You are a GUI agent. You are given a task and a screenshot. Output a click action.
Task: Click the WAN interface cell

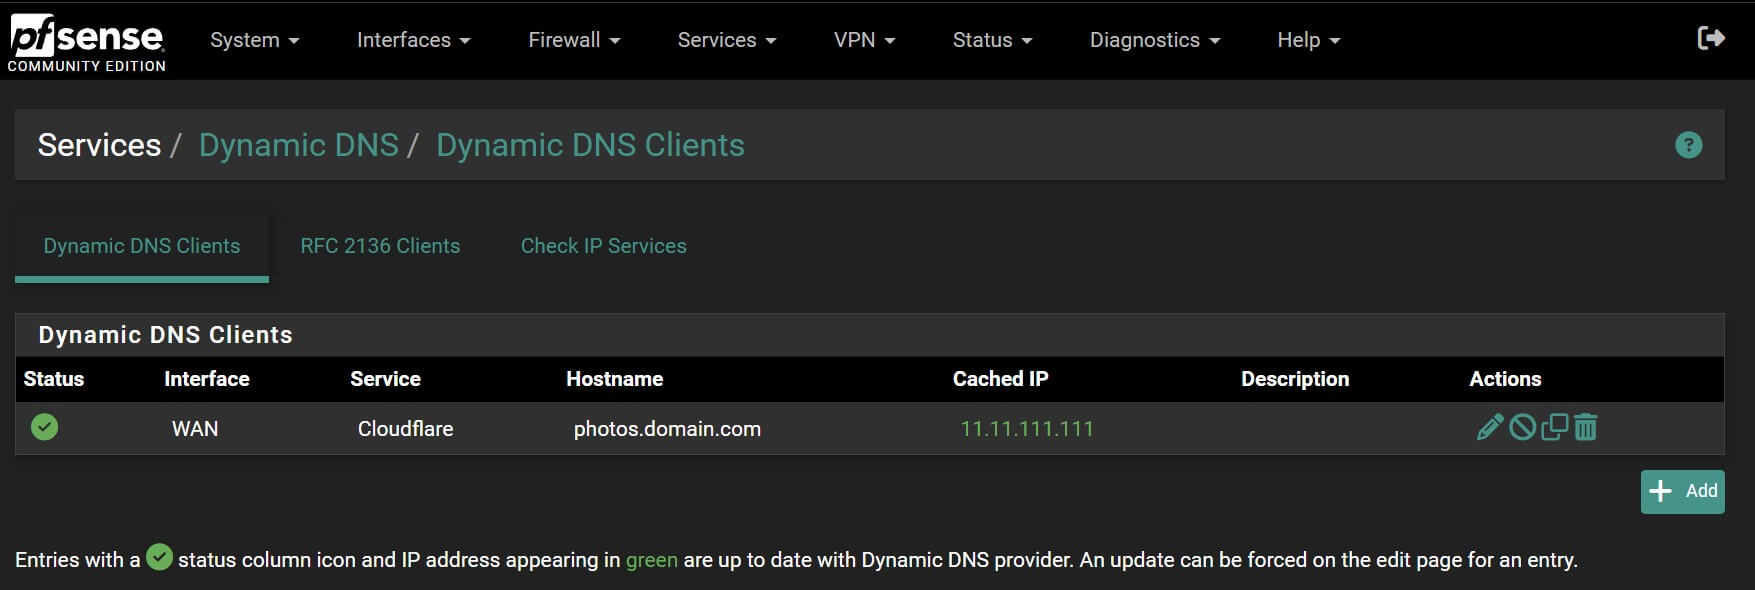[x=195, y=429]
